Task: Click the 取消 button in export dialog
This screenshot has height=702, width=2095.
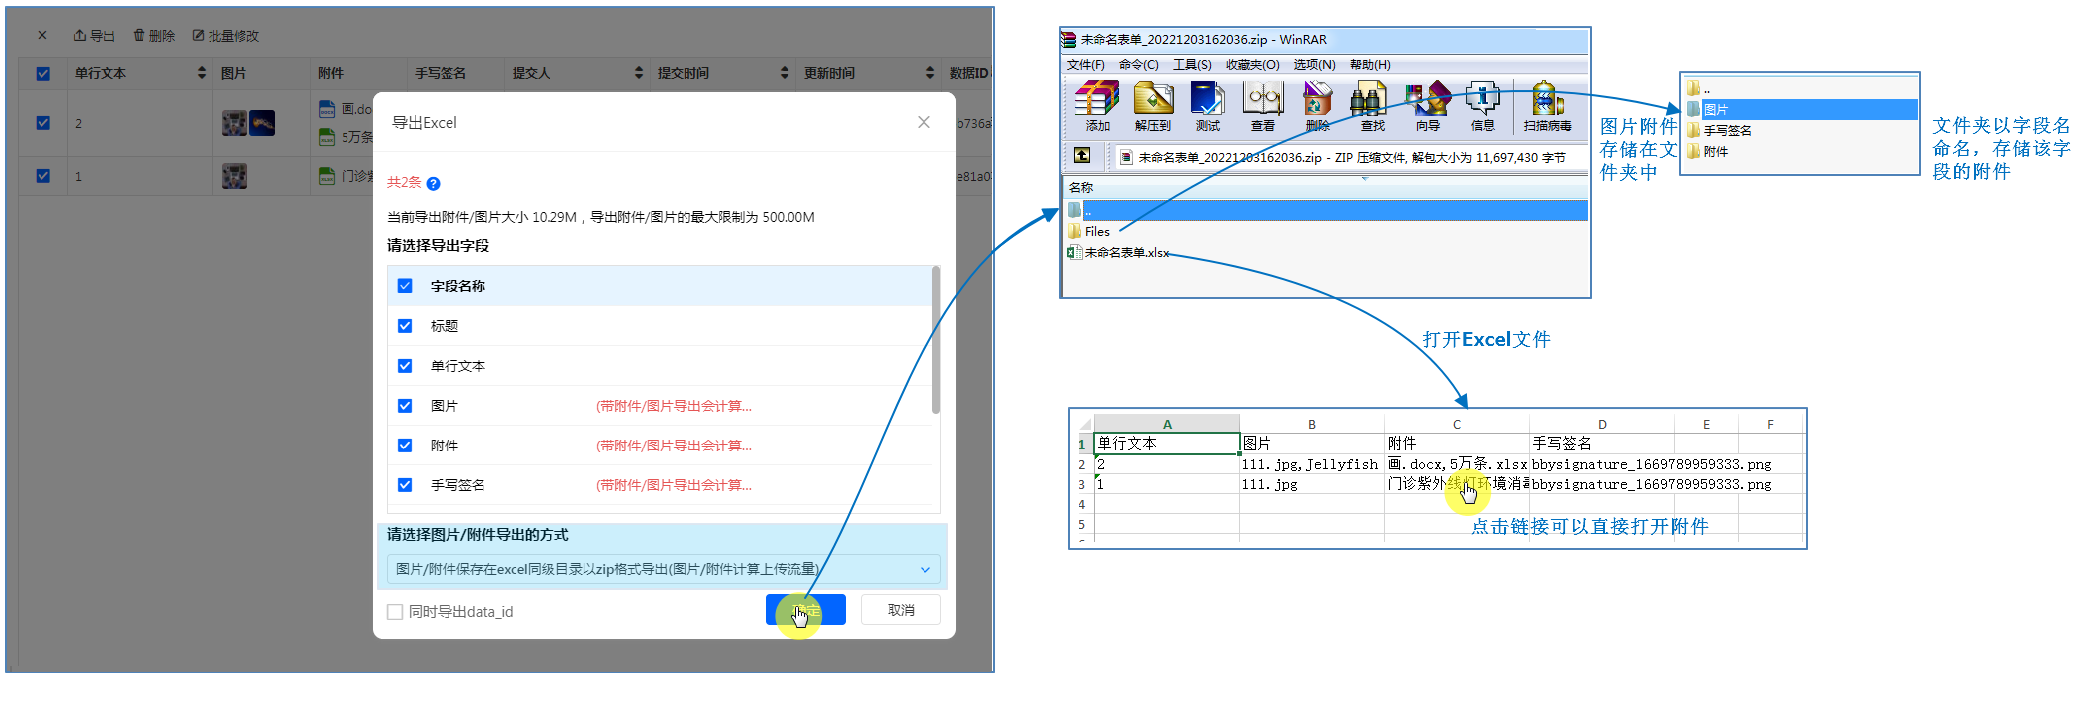Action: 901,610
